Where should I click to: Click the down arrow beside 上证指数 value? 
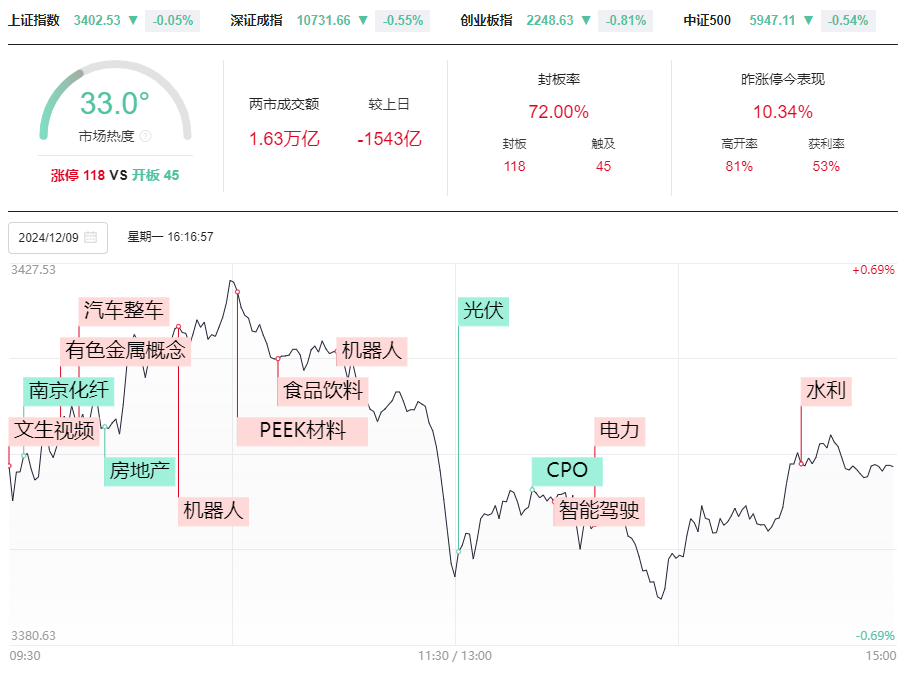(x=133, y=20)
